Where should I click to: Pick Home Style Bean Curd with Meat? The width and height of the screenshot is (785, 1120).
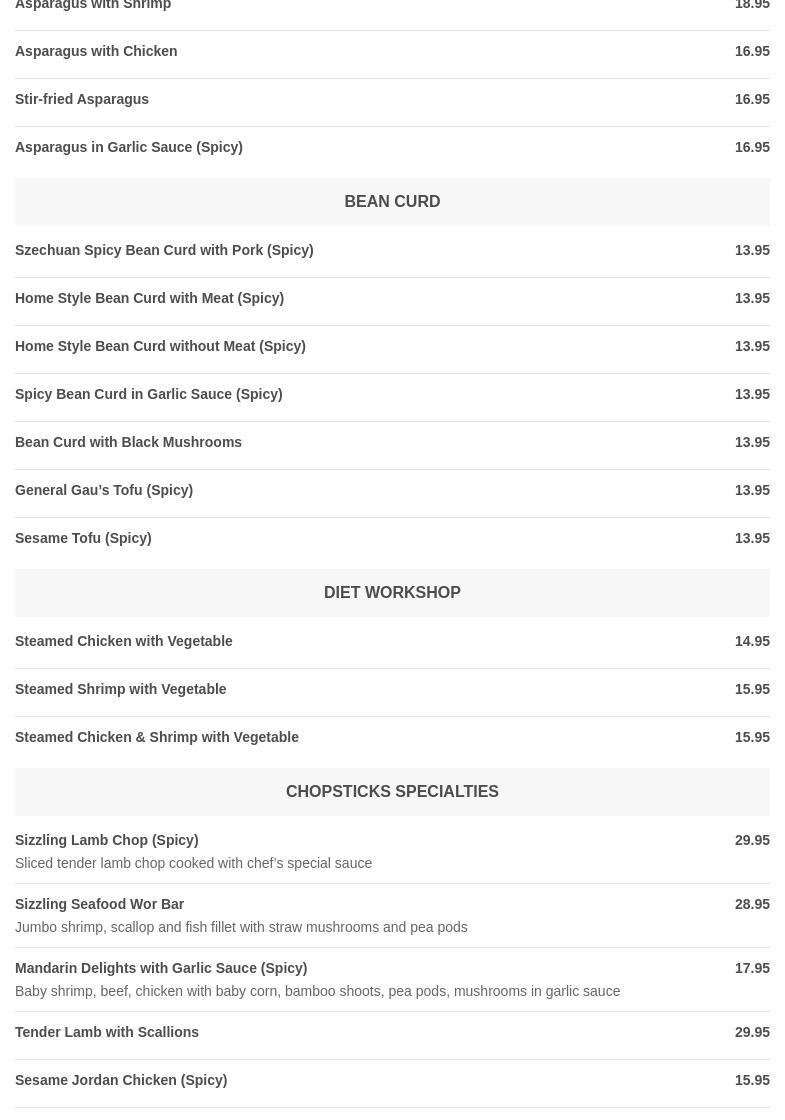[x=149, y=298]
